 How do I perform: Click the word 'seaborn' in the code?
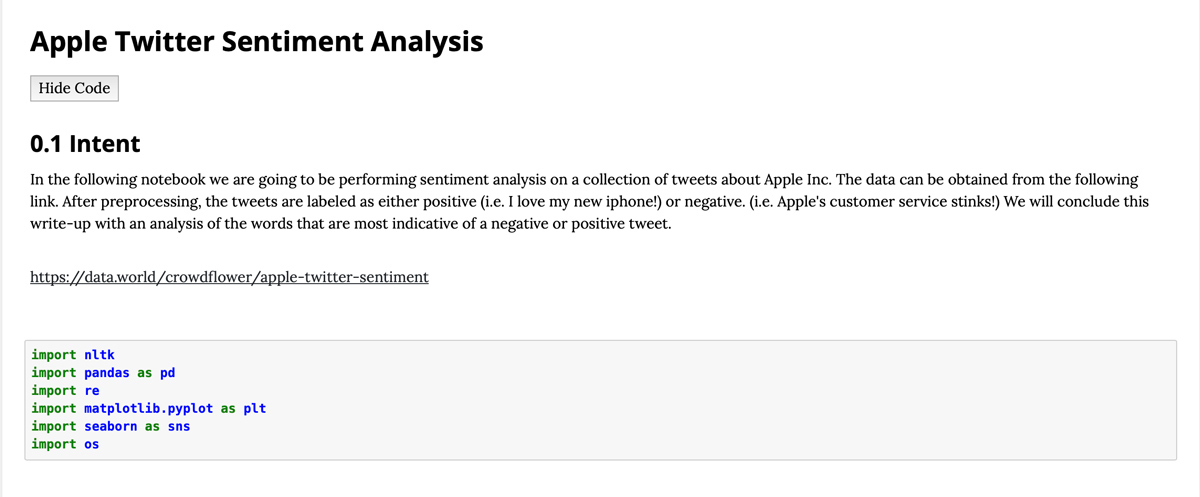[x=111, y=426]
